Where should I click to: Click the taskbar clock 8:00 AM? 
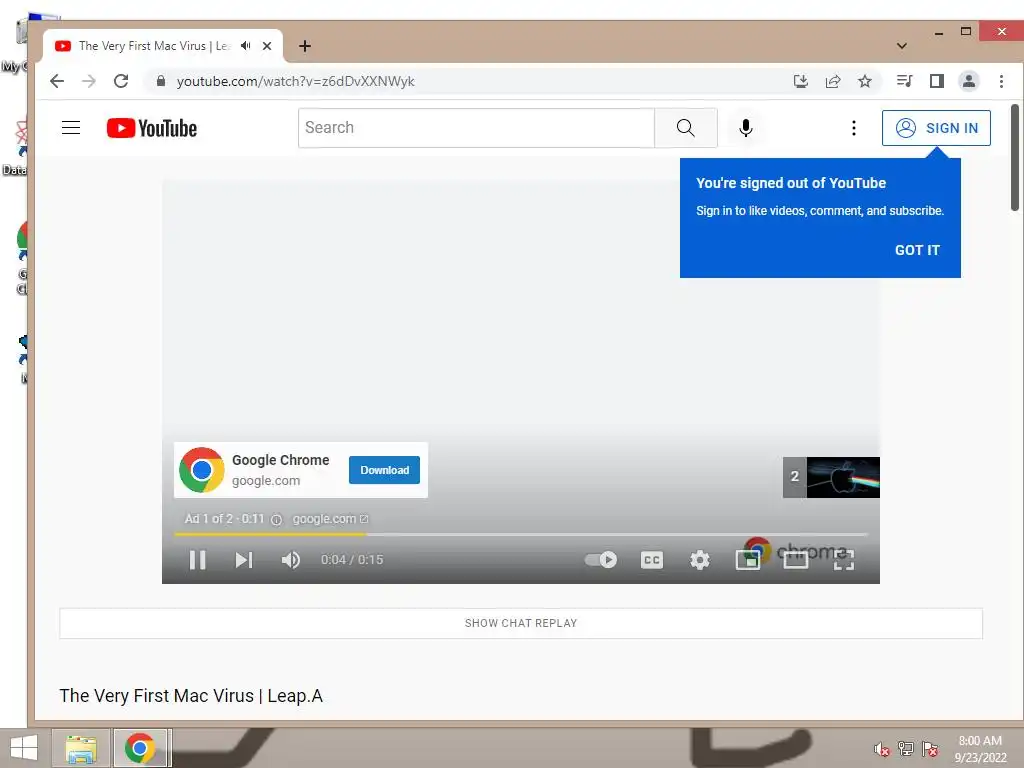(x=980, y=748)
